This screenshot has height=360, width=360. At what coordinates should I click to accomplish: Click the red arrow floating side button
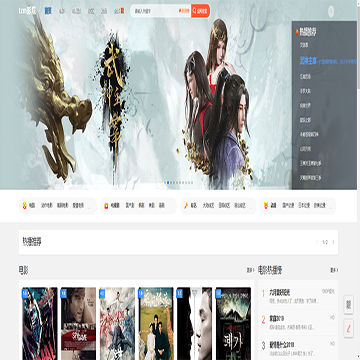point(349,328)
